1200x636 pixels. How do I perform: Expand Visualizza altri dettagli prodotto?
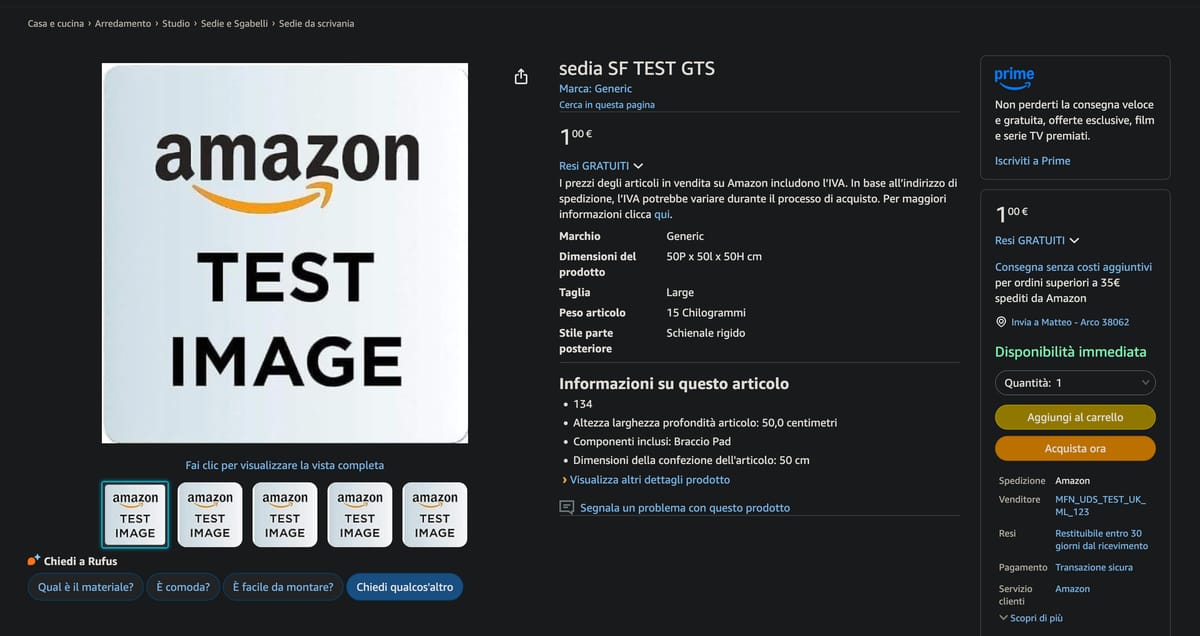(x=650, y=480)
